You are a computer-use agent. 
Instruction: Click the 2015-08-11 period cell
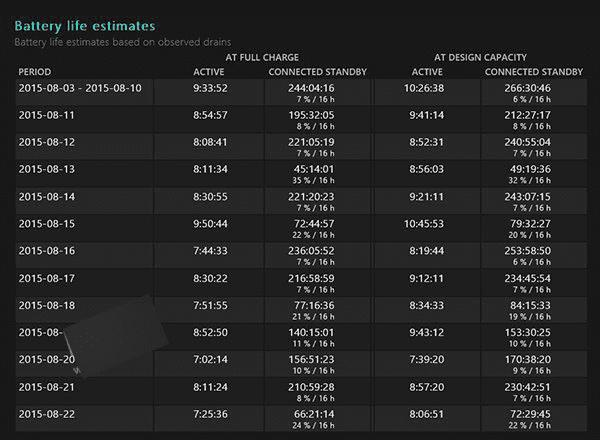point(47,115)
